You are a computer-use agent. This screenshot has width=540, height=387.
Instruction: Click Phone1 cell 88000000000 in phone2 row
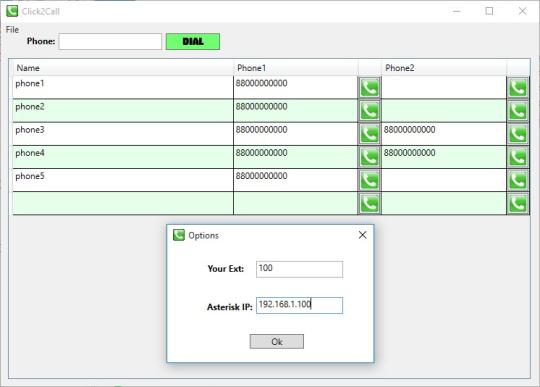[296, 111]
